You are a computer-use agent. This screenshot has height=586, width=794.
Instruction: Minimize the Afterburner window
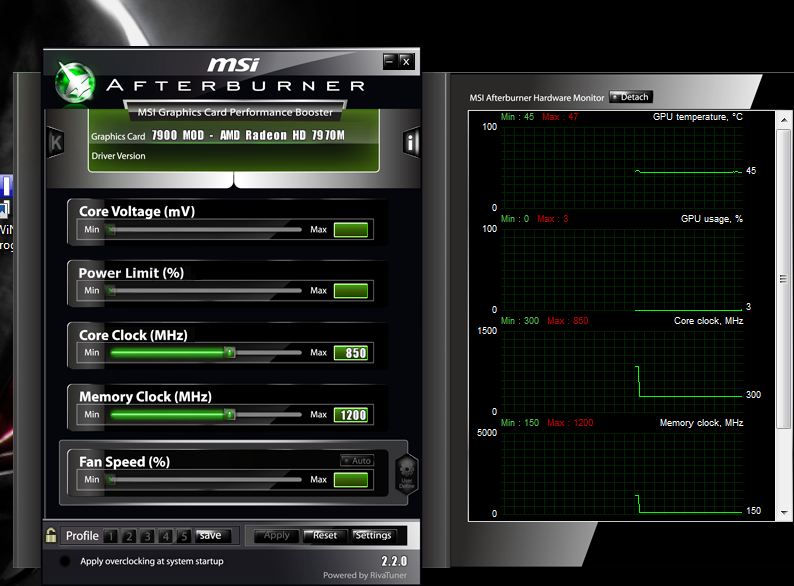389,61
